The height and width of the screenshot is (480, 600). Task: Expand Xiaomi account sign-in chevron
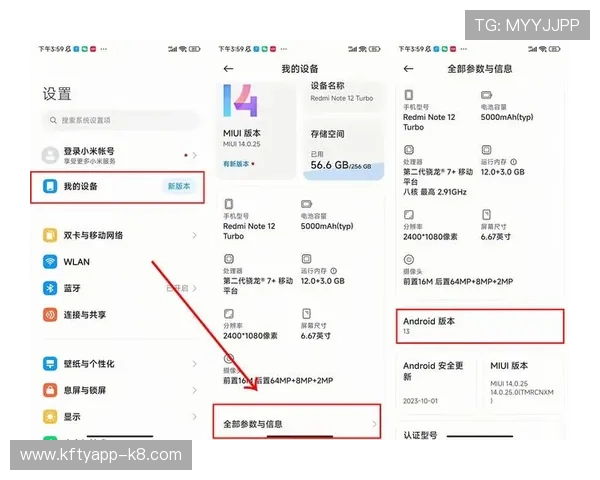(x=194, y=155)
